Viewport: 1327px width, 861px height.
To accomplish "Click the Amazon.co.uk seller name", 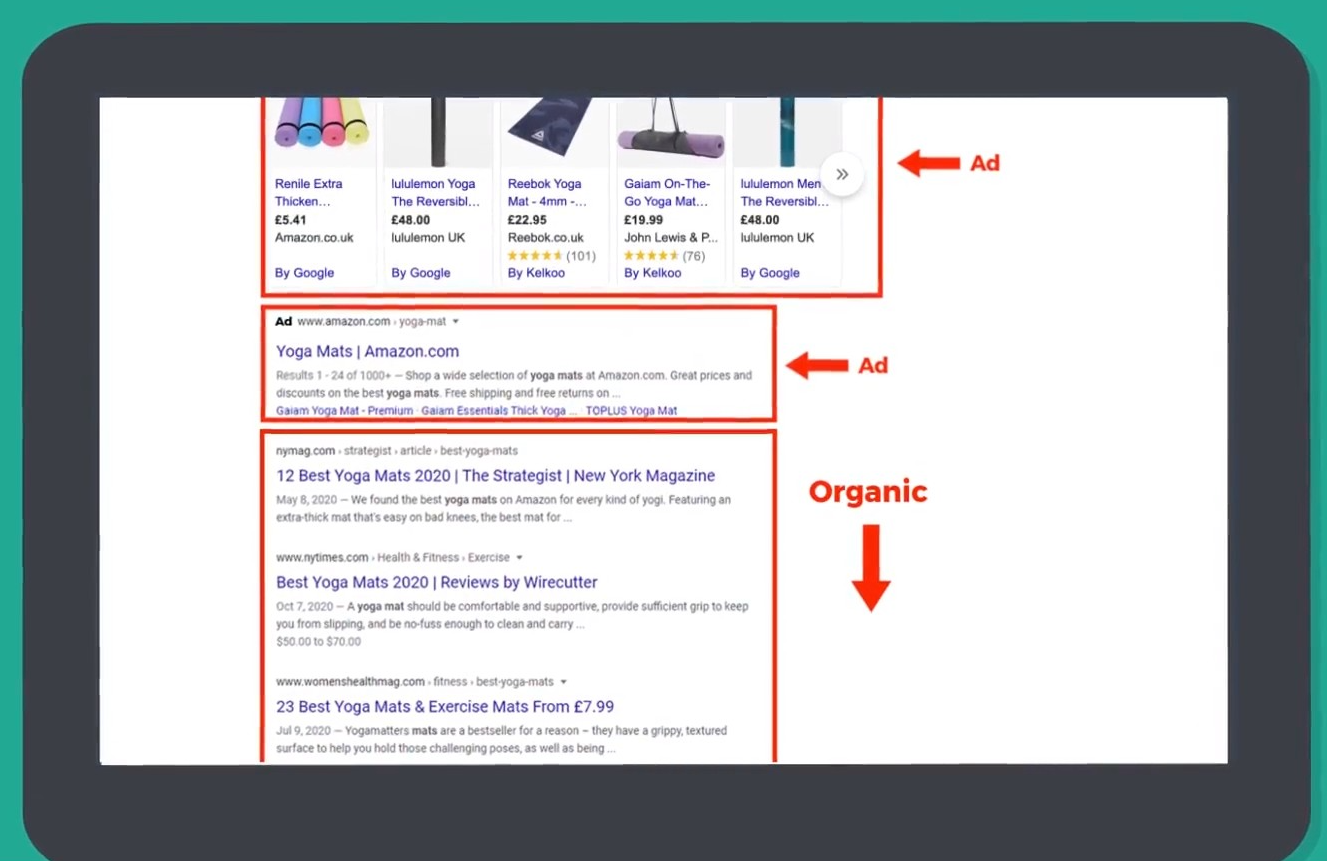I will (314, 238).
